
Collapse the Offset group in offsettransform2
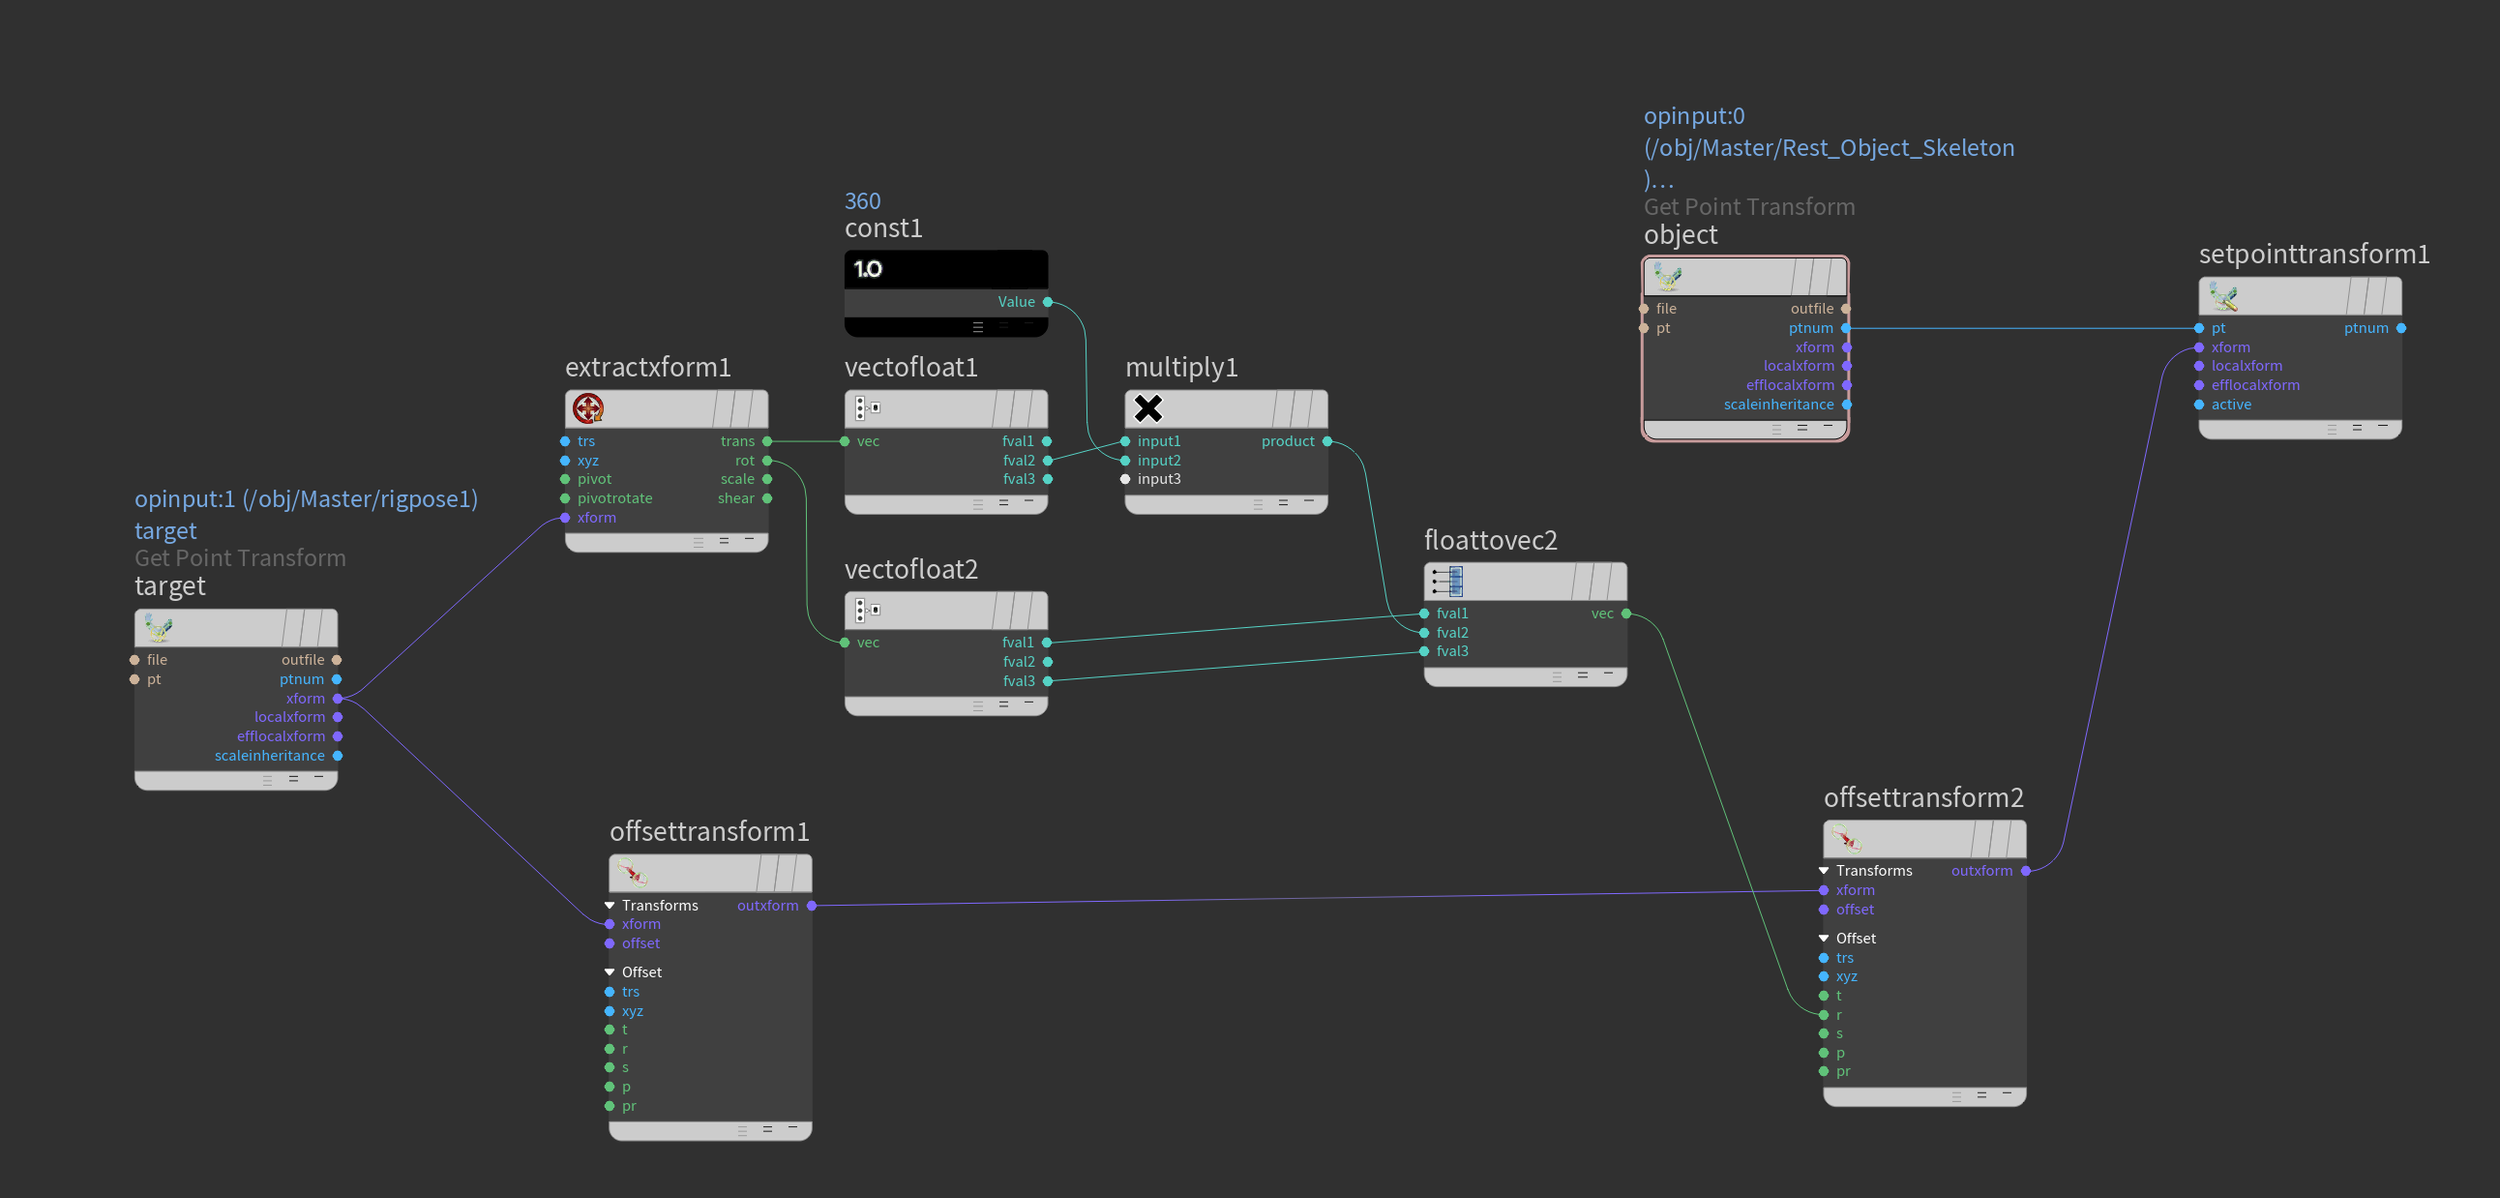tap(1824, 938)
